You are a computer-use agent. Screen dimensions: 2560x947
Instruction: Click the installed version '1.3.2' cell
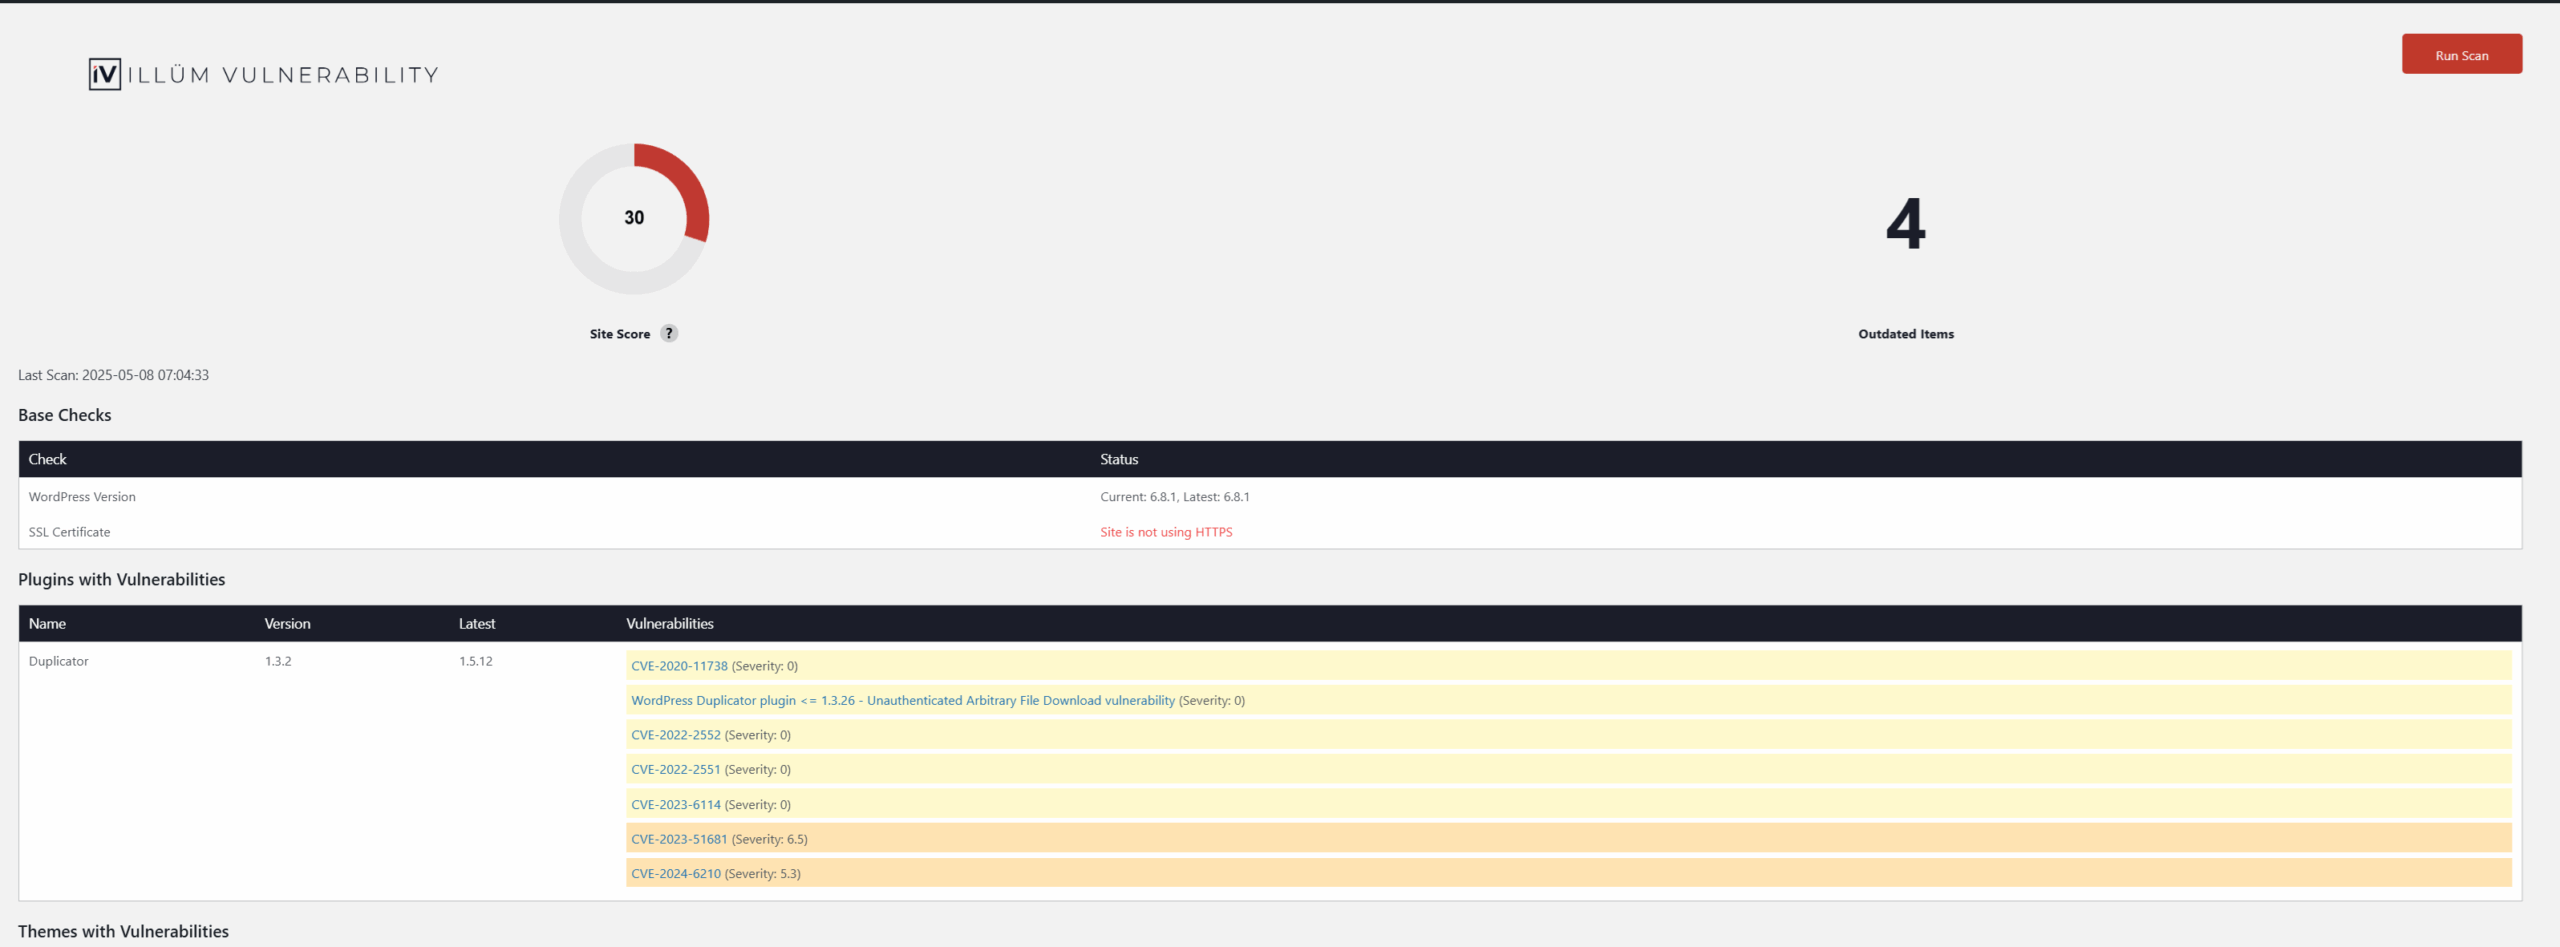click(x=278, y=661)
